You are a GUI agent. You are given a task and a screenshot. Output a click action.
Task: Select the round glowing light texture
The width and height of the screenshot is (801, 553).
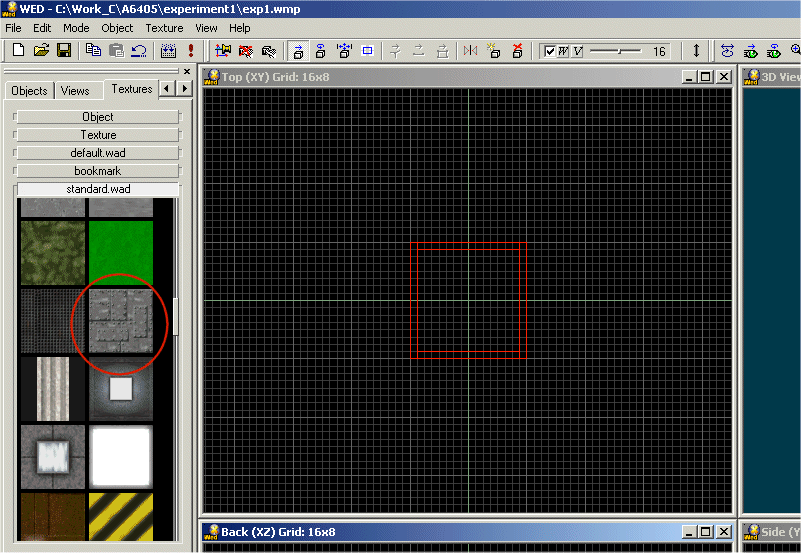[x=121, y=389]
